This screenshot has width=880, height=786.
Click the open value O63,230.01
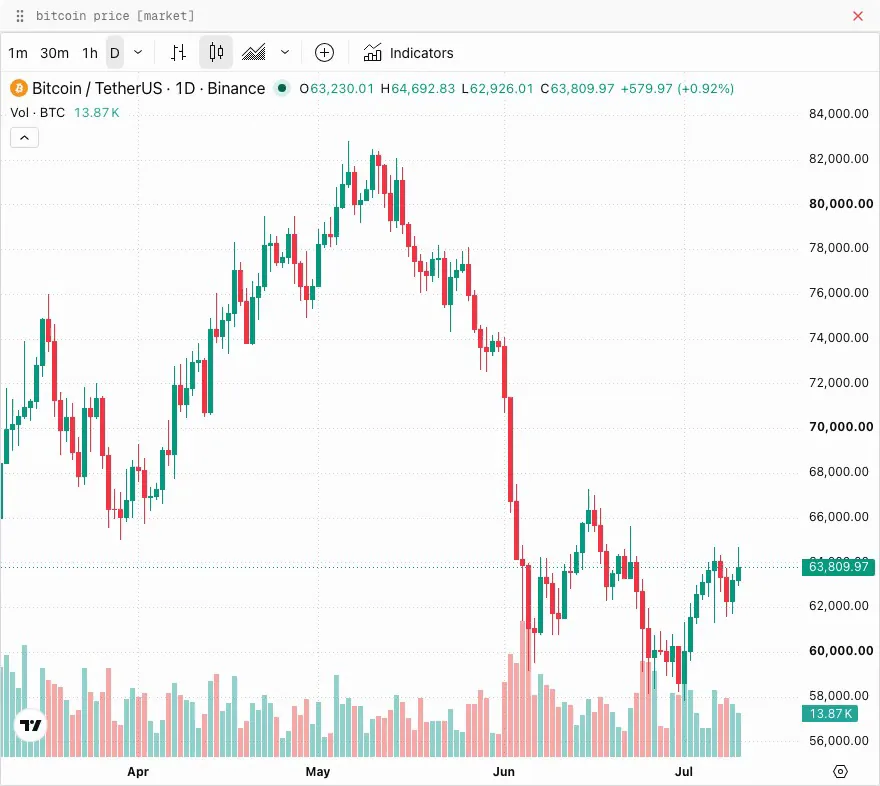pos(336,89)
